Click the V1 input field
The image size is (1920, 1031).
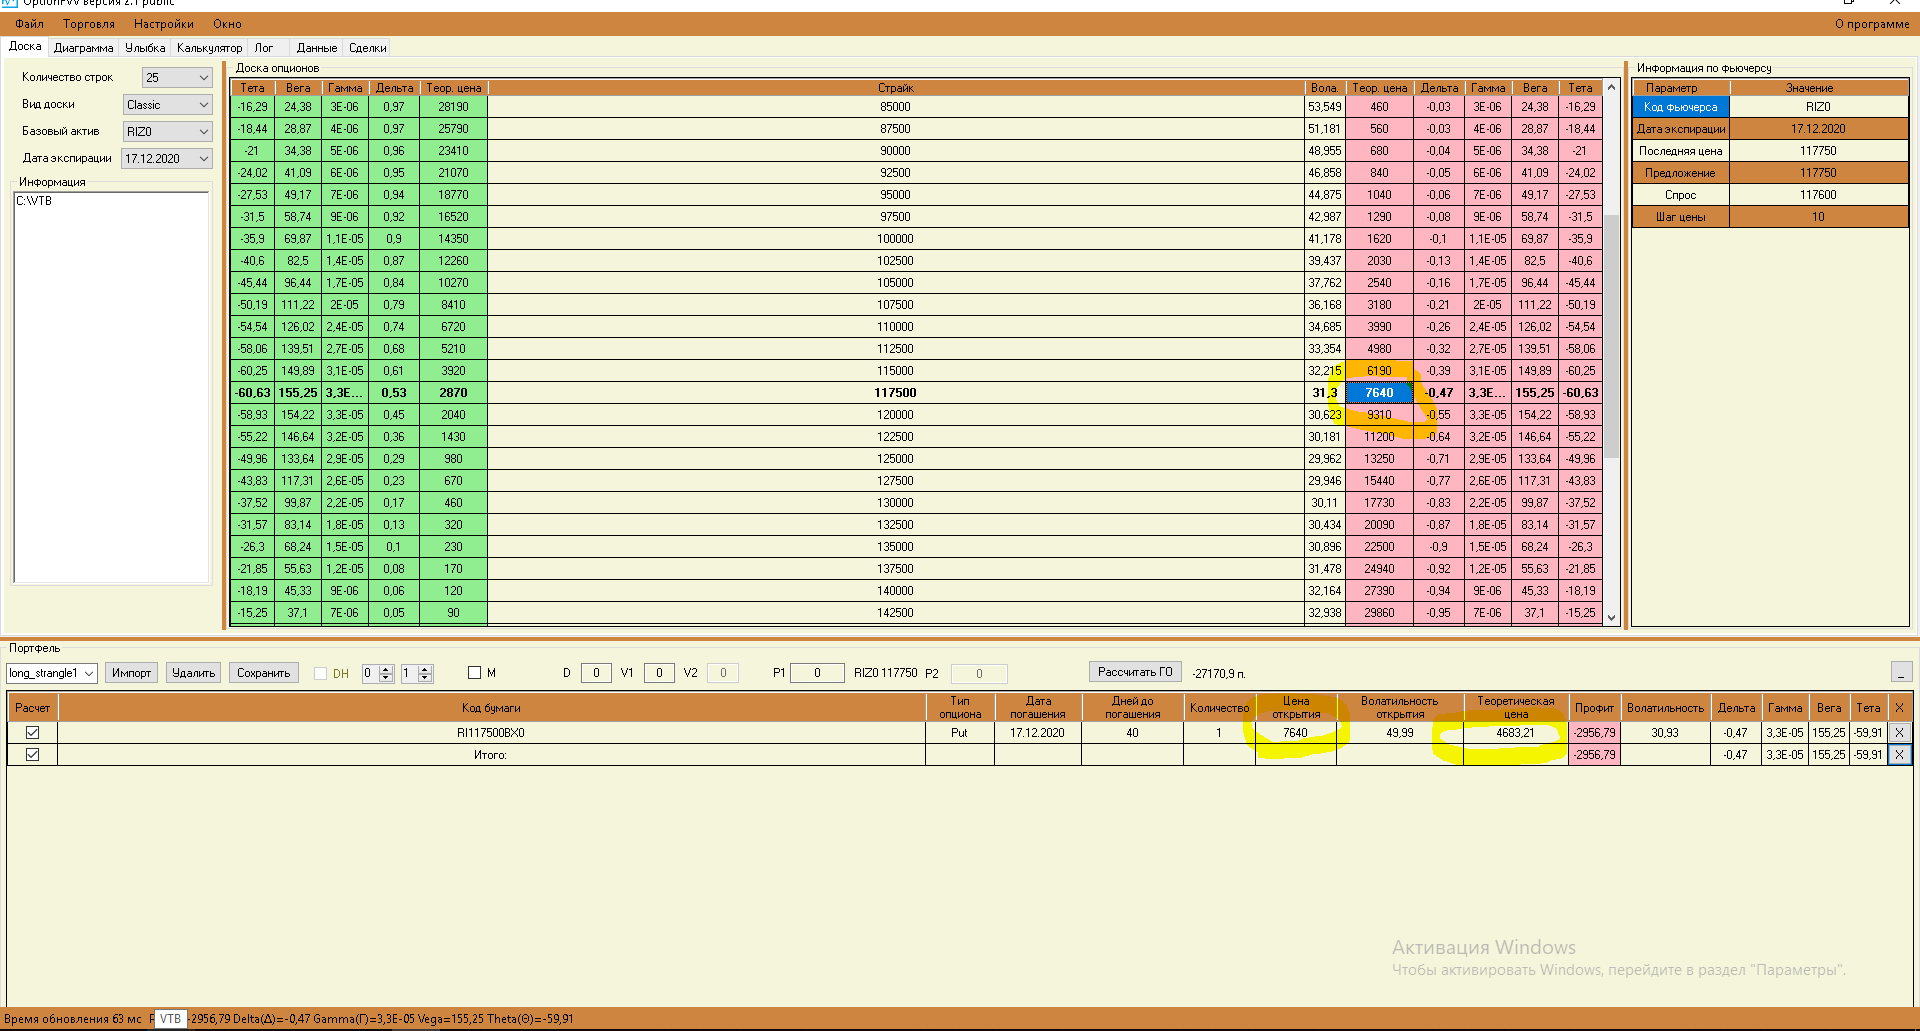coord(659,673)
